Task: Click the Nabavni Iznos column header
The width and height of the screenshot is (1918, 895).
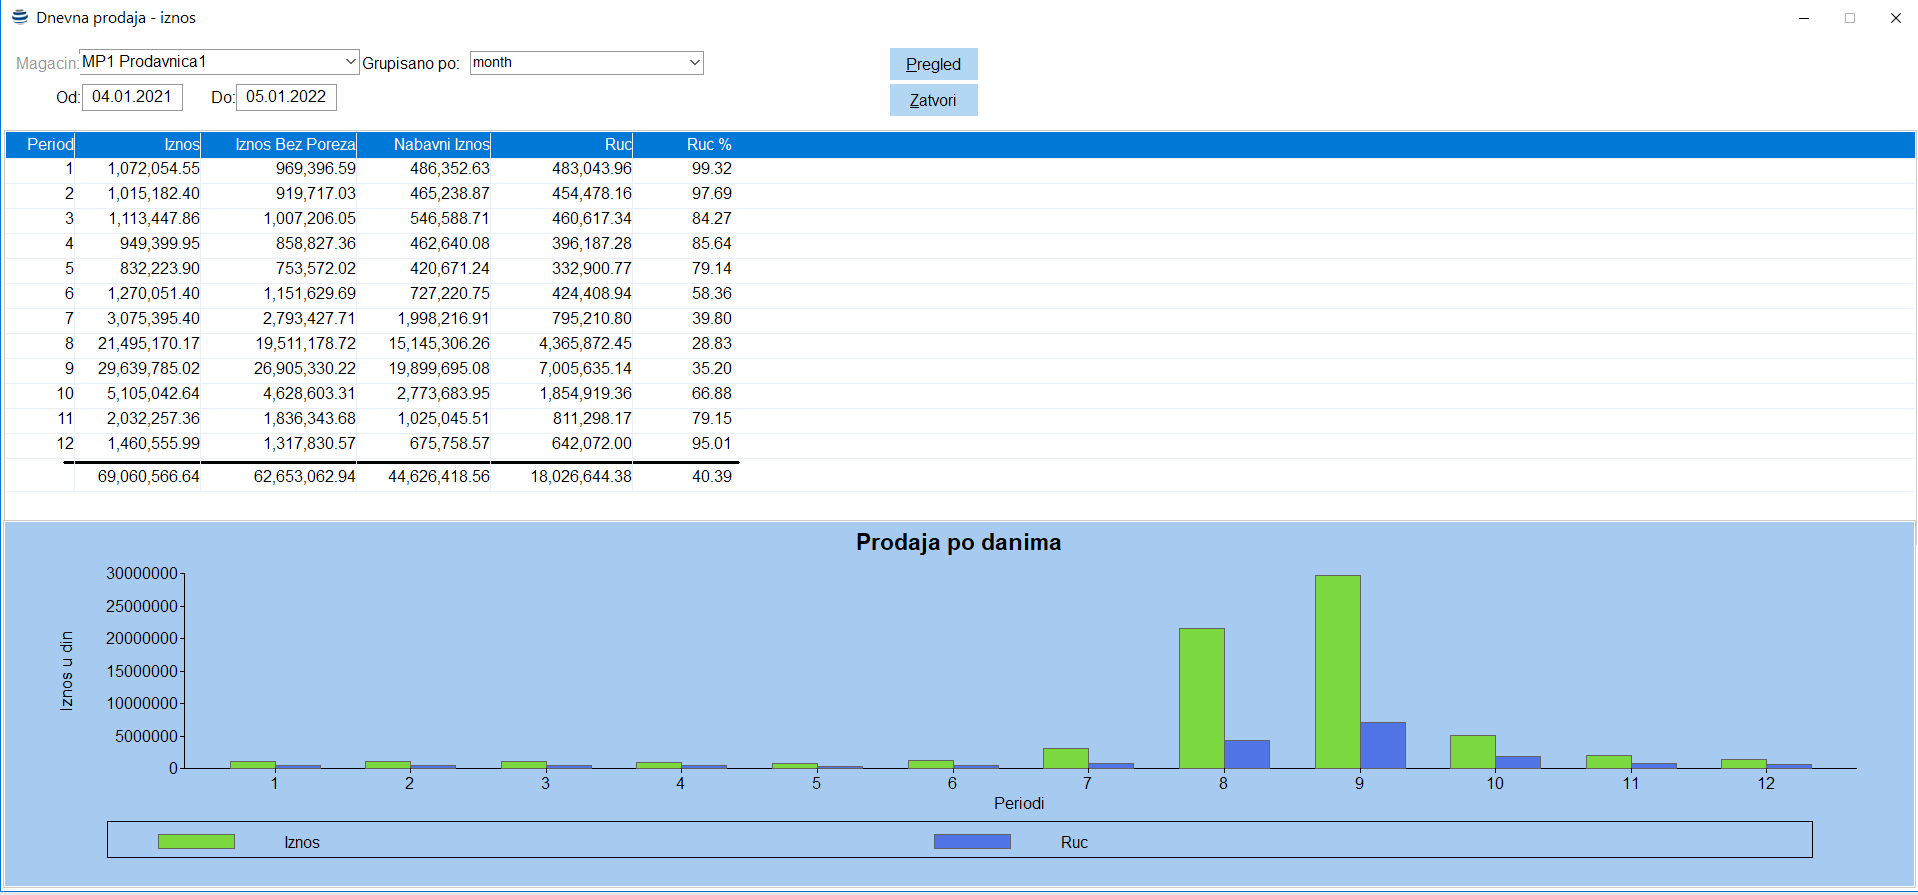Action: [x=425, y=145]
